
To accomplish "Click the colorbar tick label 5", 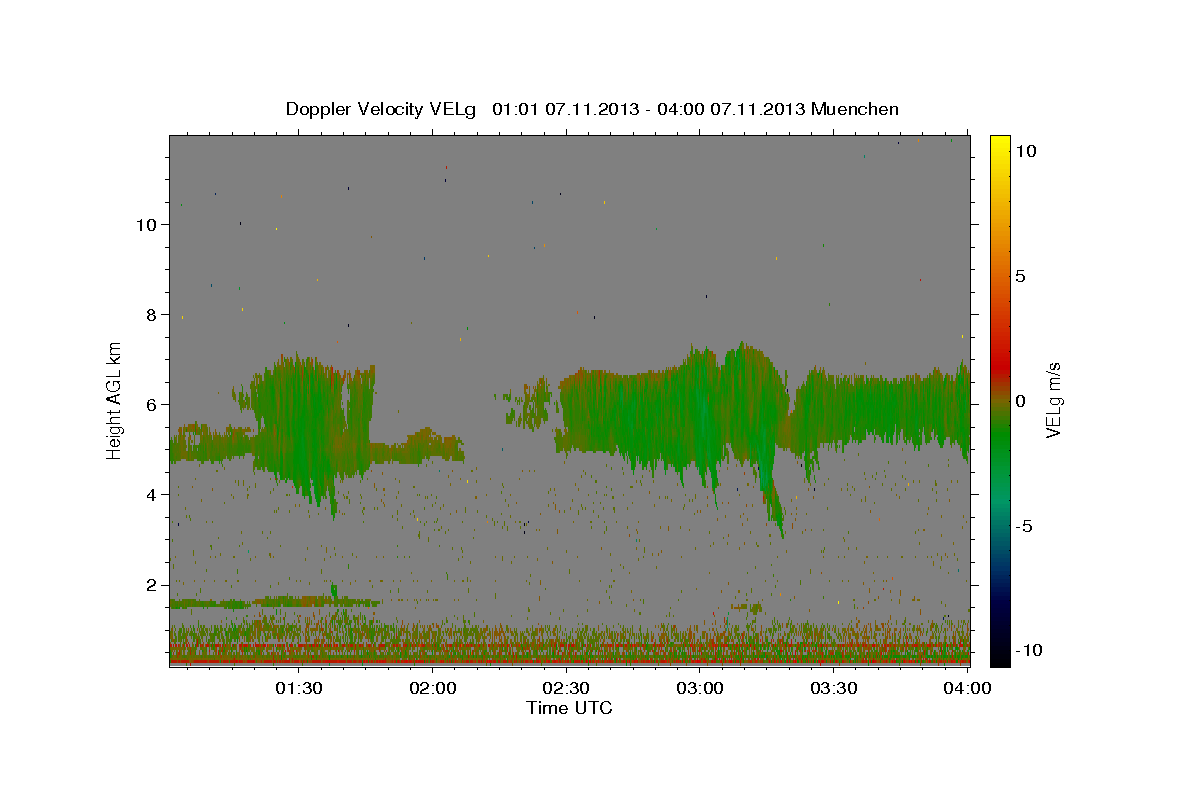I will point(1020,276).
